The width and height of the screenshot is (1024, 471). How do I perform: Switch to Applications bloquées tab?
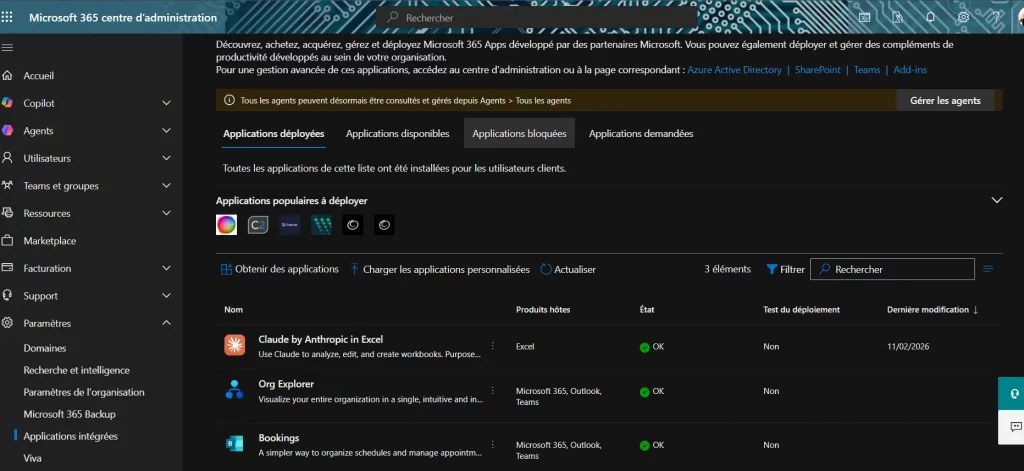click(519, 133)
